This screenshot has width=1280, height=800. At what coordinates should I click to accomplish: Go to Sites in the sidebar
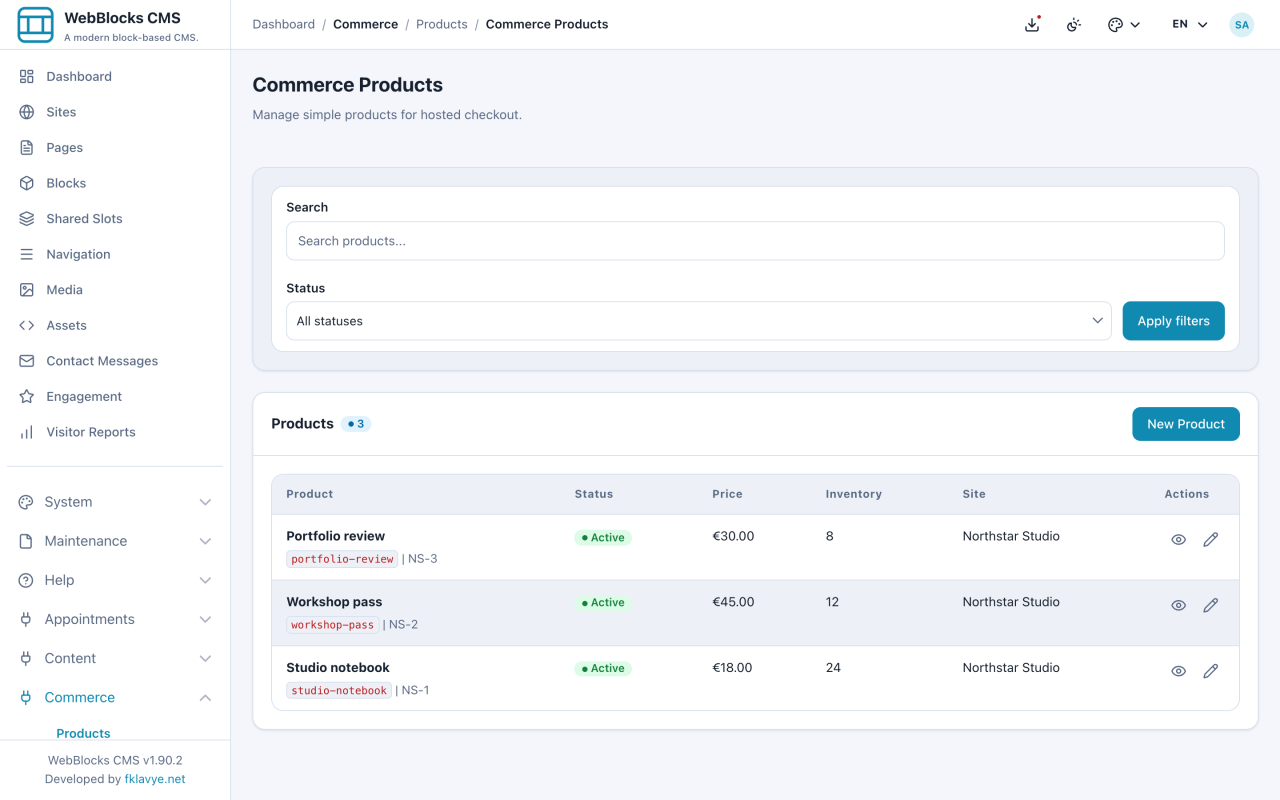115,112
